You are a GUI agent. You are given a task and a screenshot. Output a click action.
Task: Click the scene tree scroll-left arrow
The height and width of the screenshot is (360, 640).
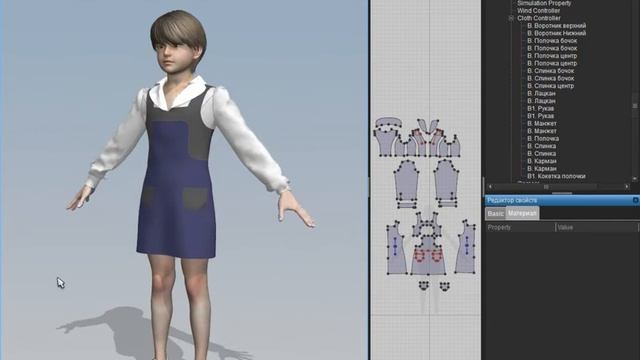(x=490, y=187)
